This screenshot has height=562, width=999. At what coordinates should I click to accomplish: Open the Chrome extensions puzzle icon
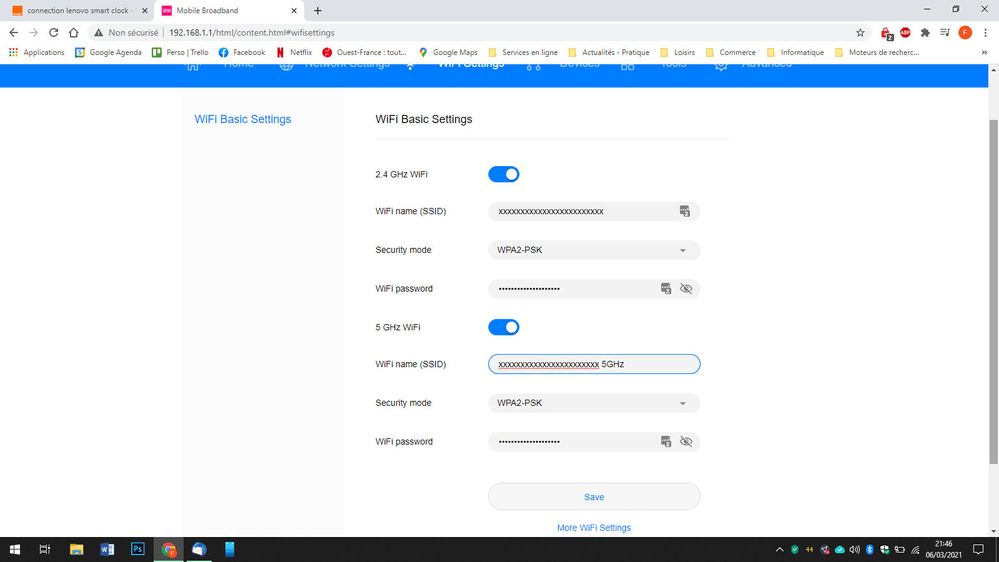[925, 32]
